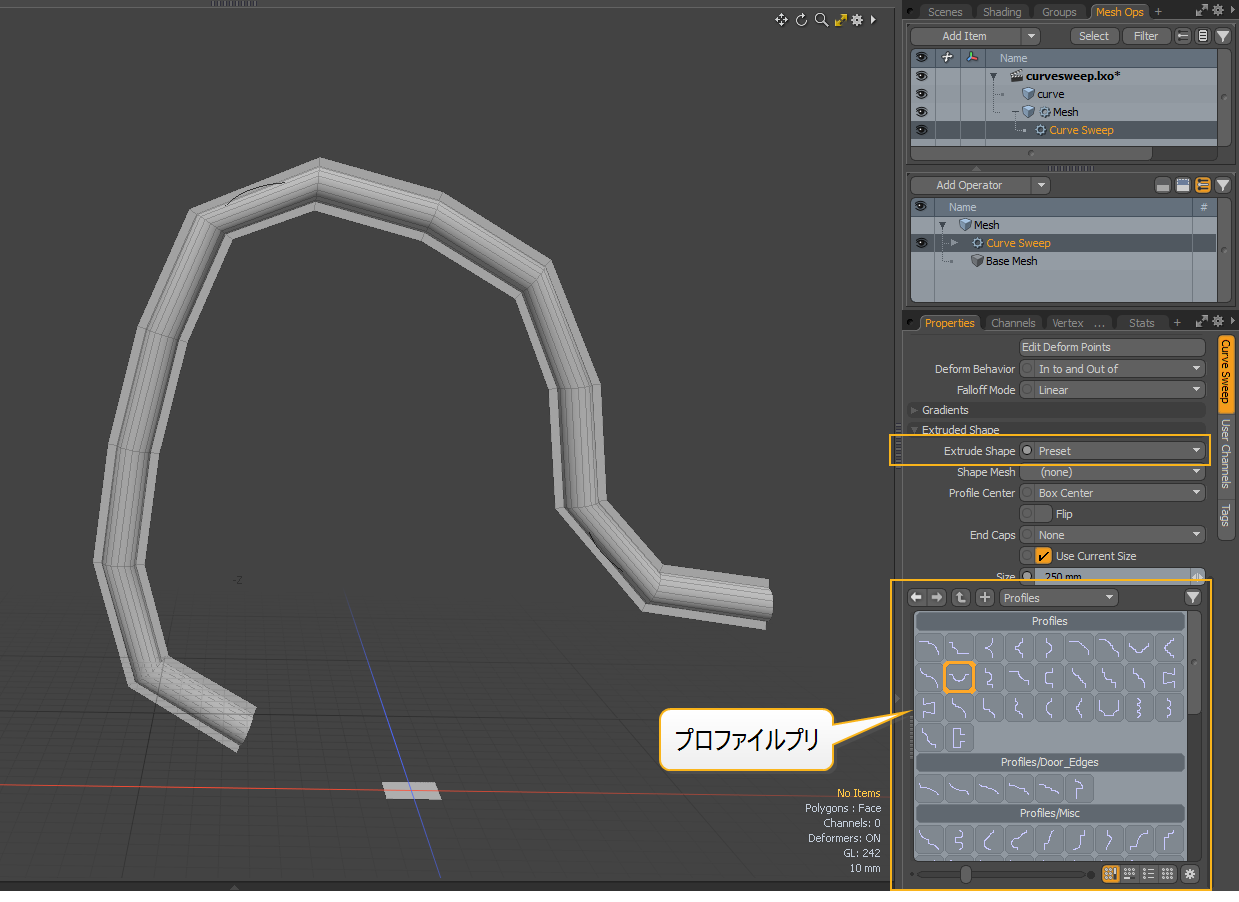Open the preset browser filter funnel

point(1192,597)
